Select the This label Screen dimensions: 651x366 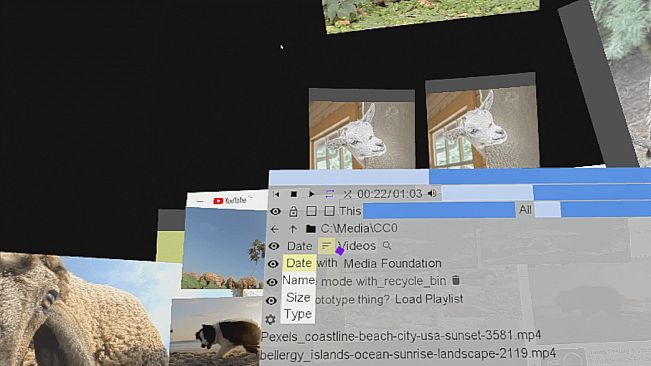pos(350,211)
